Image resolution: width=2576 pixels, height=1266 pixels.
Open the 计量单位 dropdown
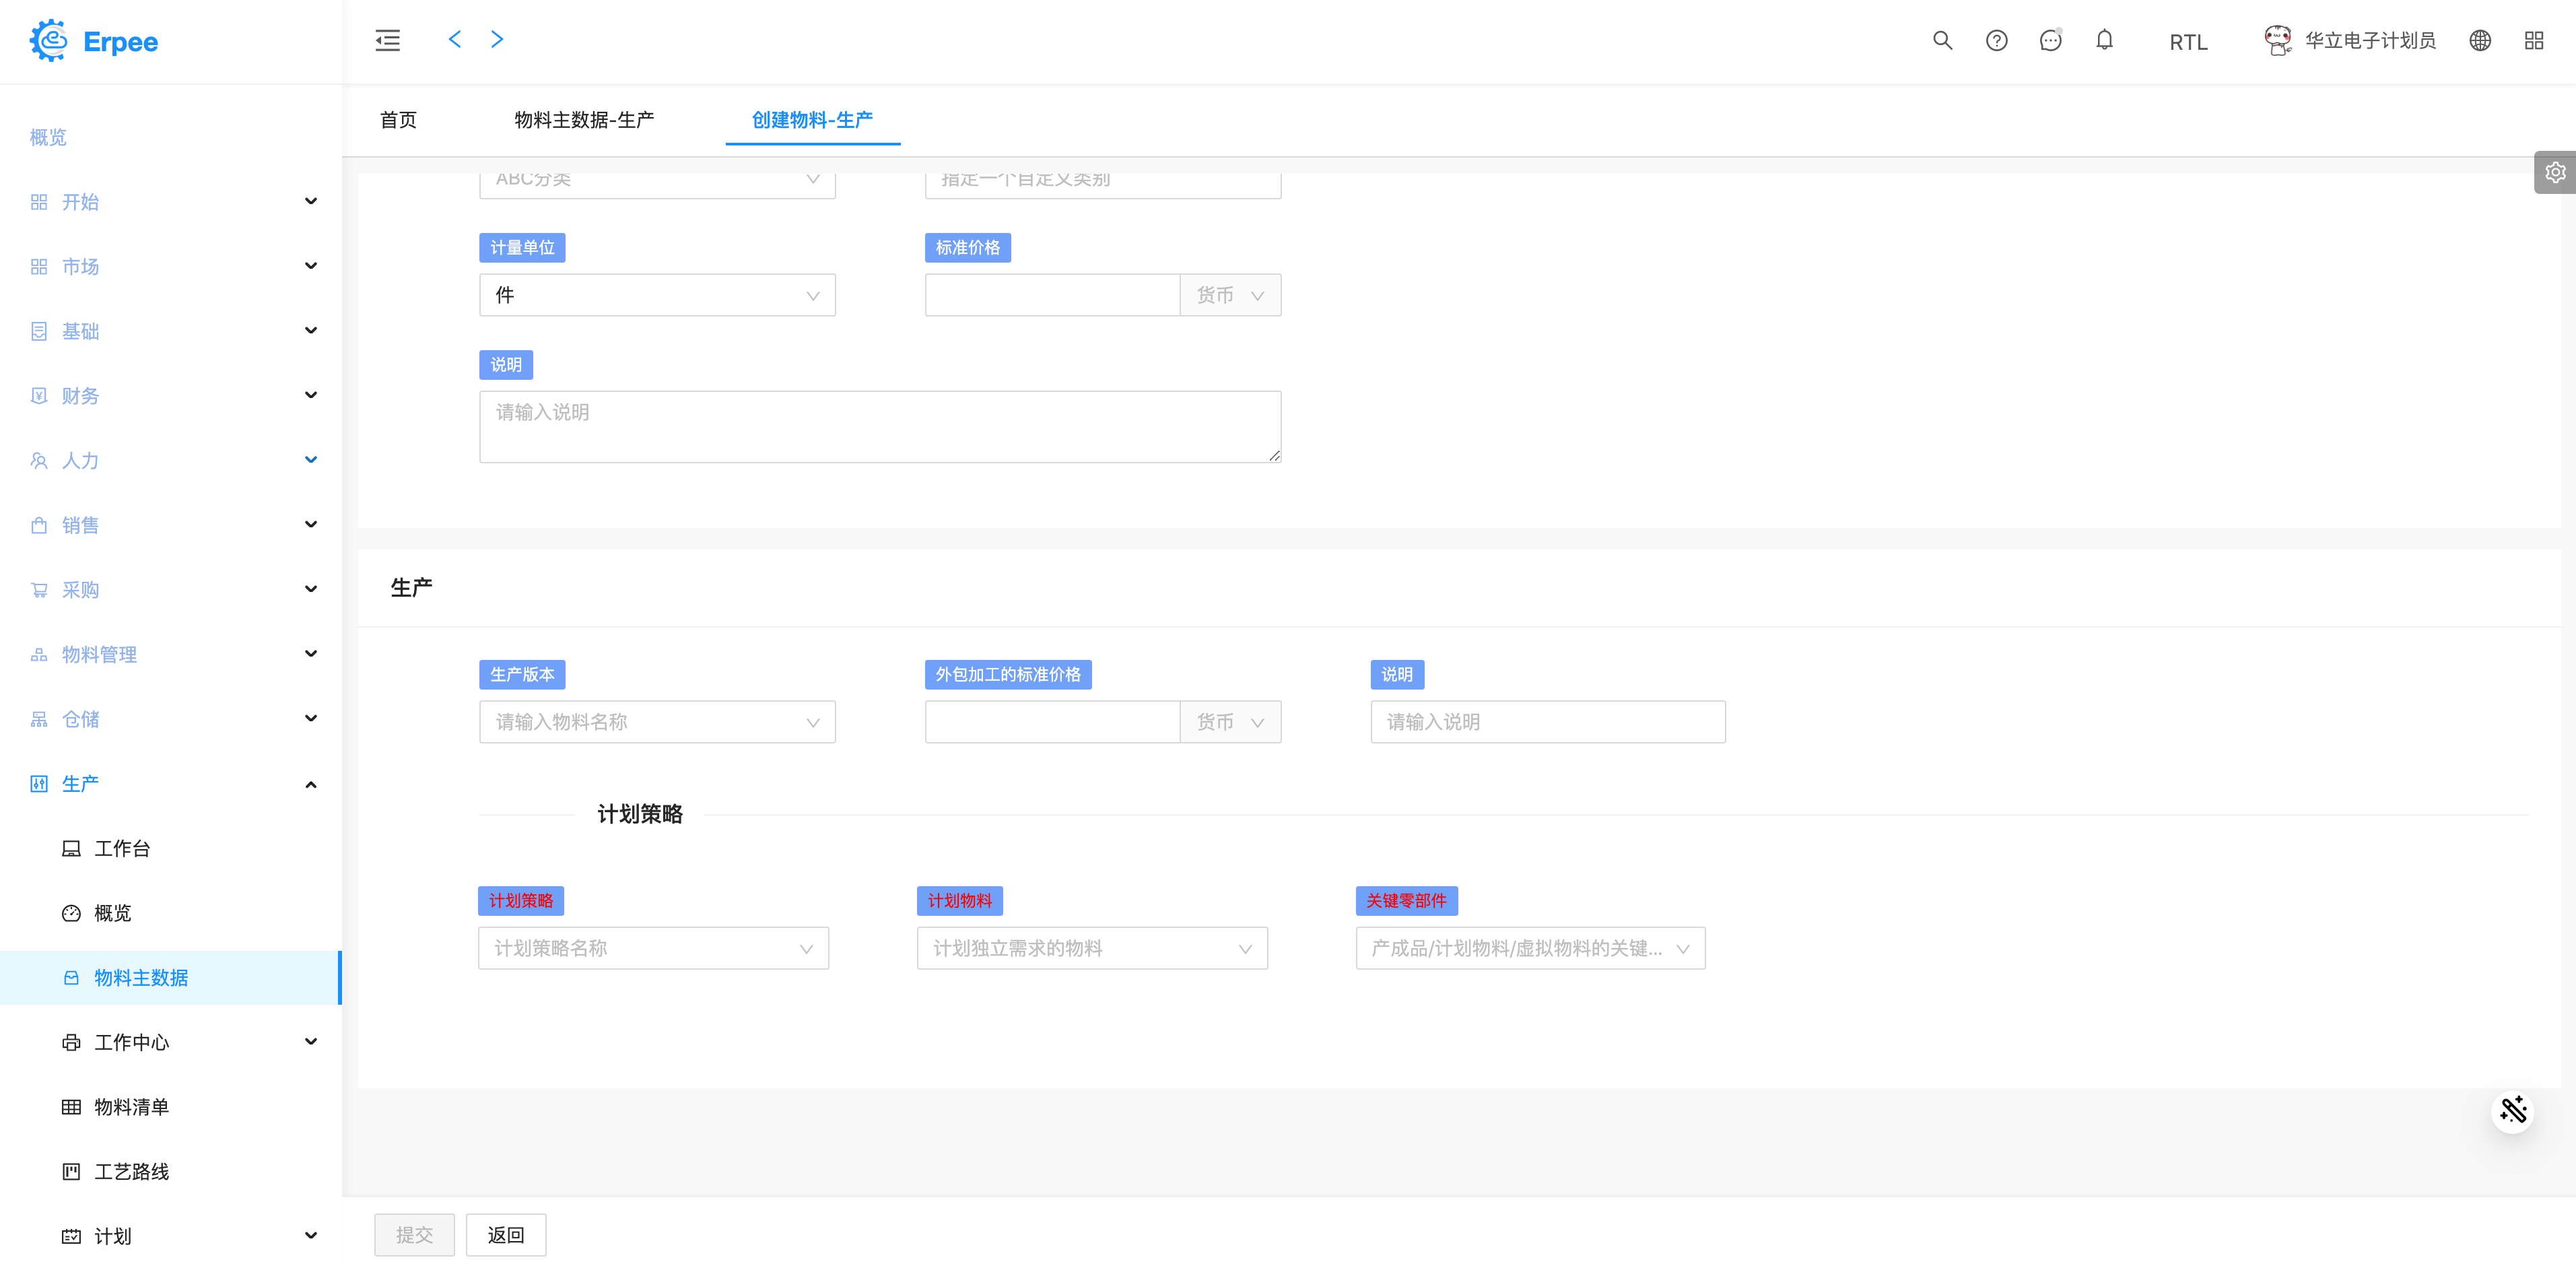click(x=657, y=295)
